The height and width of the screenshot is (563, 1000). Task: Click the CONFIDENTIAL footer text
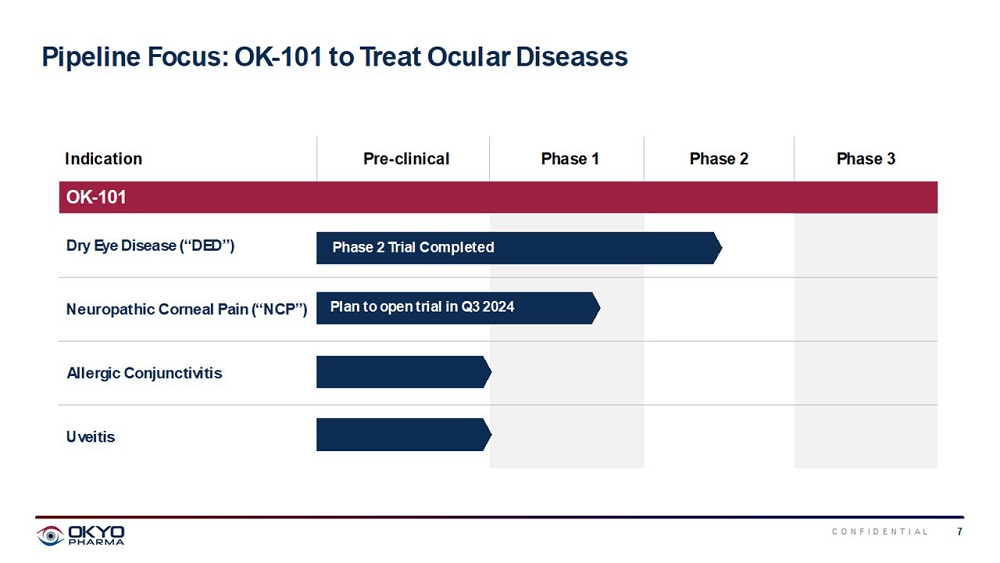point(880,531)
